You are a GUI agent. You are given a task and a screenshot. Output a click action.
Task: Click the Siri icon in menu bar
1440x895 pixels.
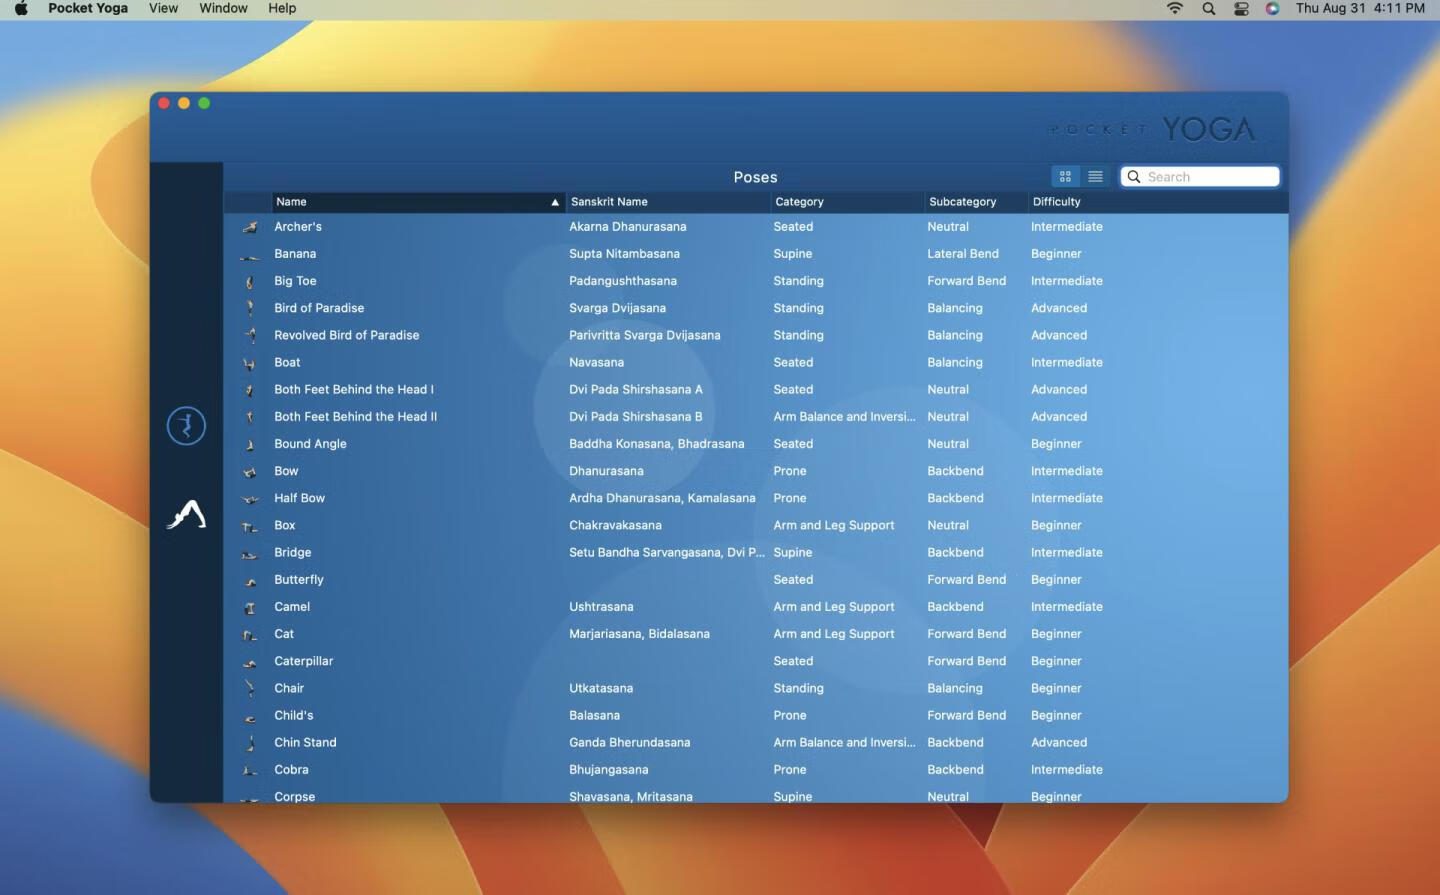click(x=1272, y=8)
